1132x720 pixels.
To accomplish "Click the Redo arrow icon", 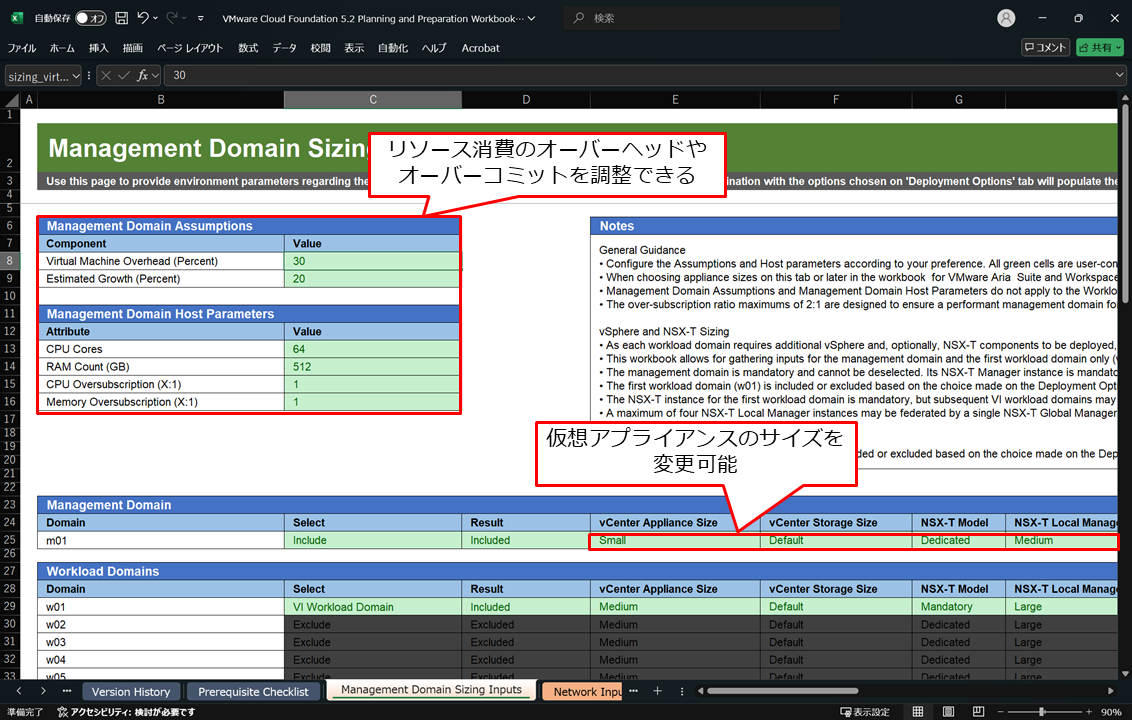I will 172,18.
